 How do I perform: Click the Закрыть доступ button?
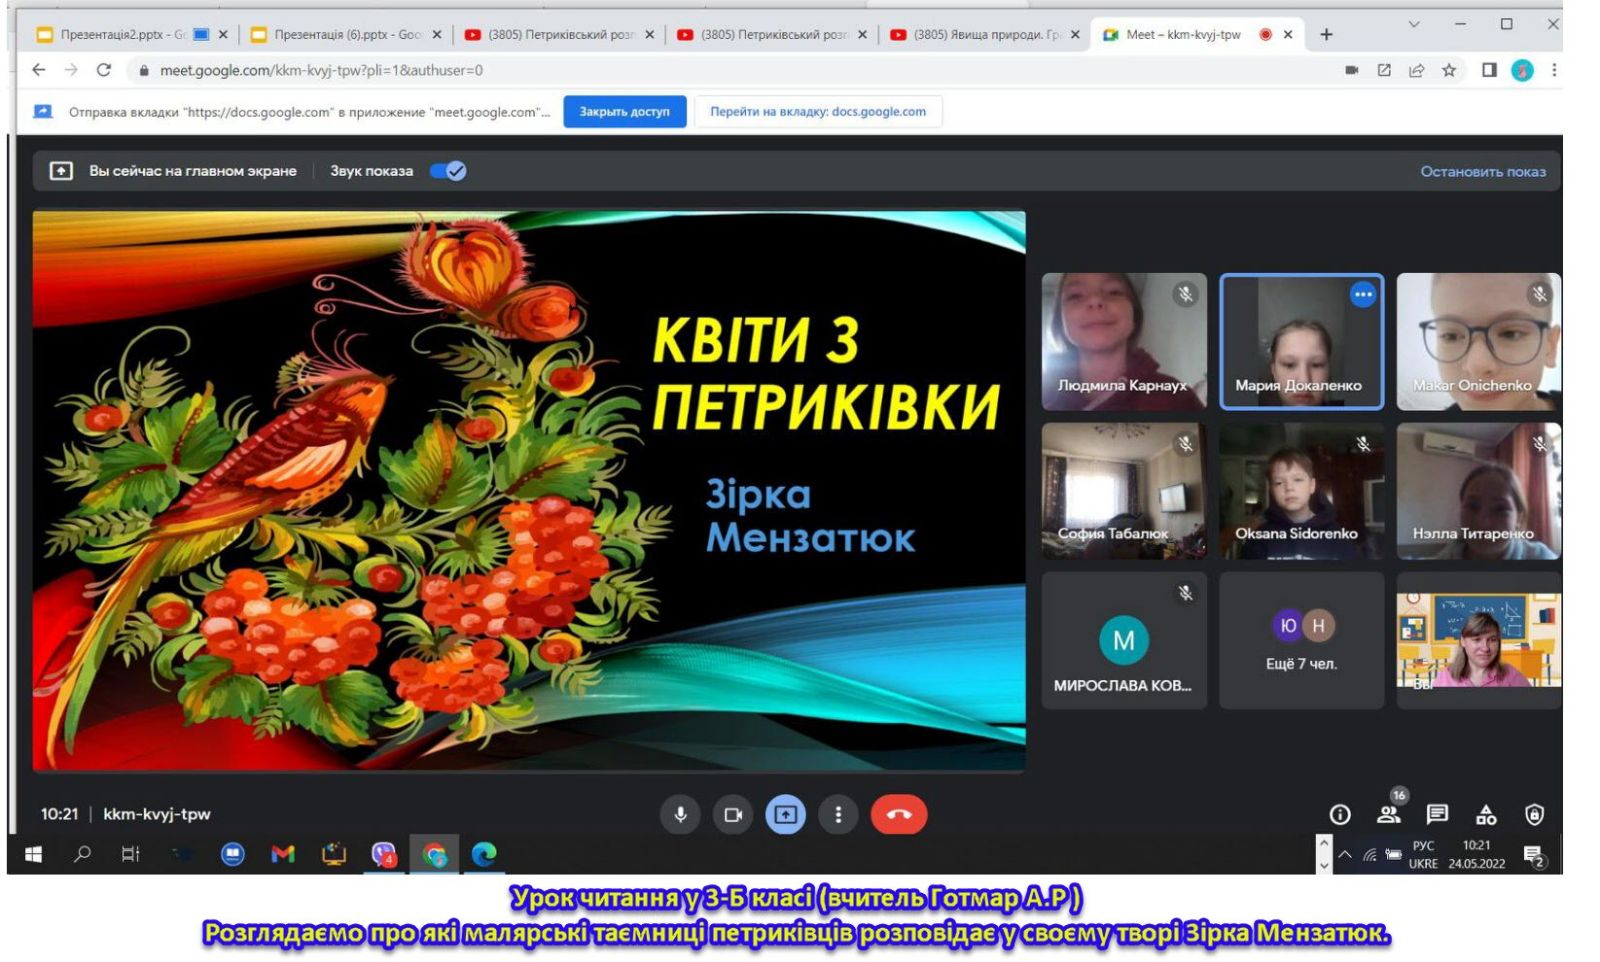624,112
